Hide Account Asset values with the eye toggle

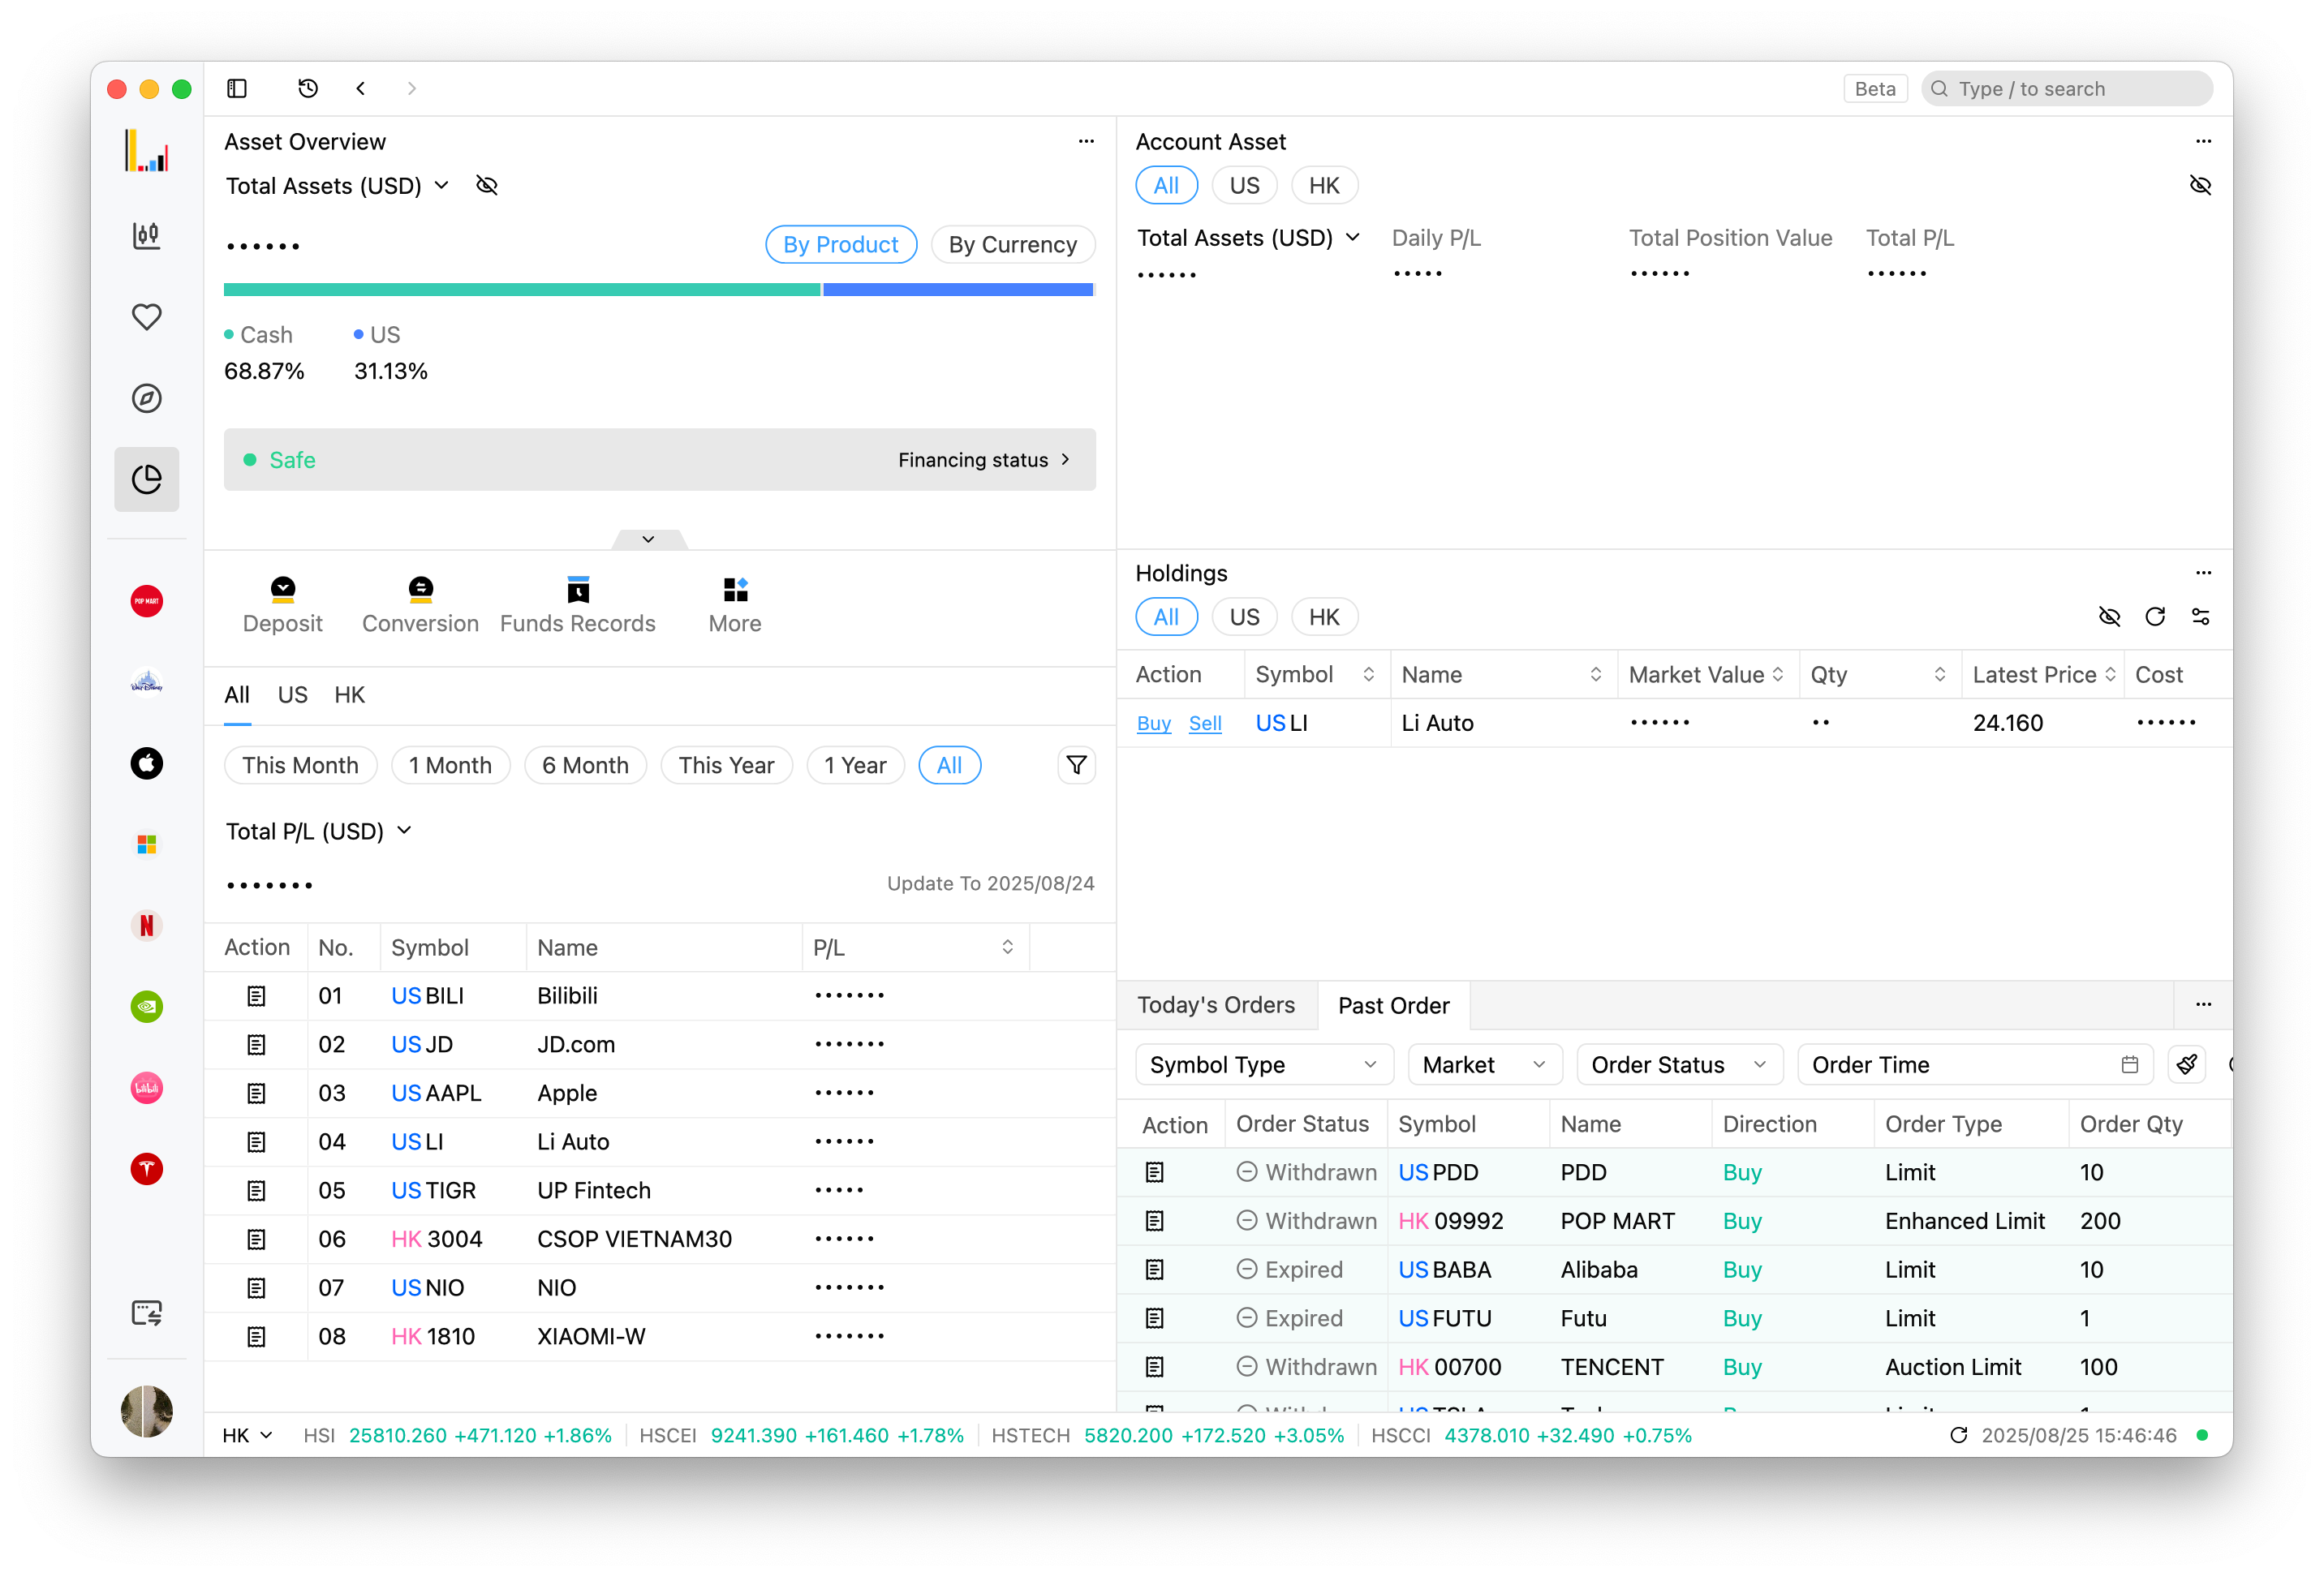pos(2201,185)
